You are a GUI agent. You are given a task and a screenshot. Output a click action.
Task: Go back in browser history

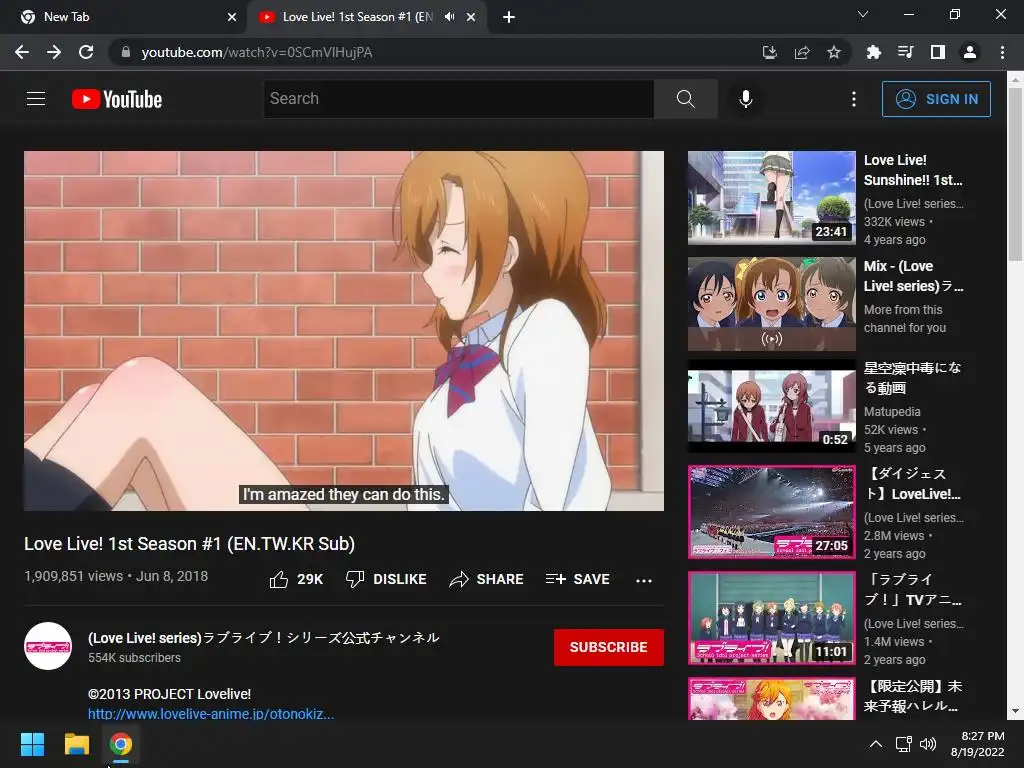(22, 52)
